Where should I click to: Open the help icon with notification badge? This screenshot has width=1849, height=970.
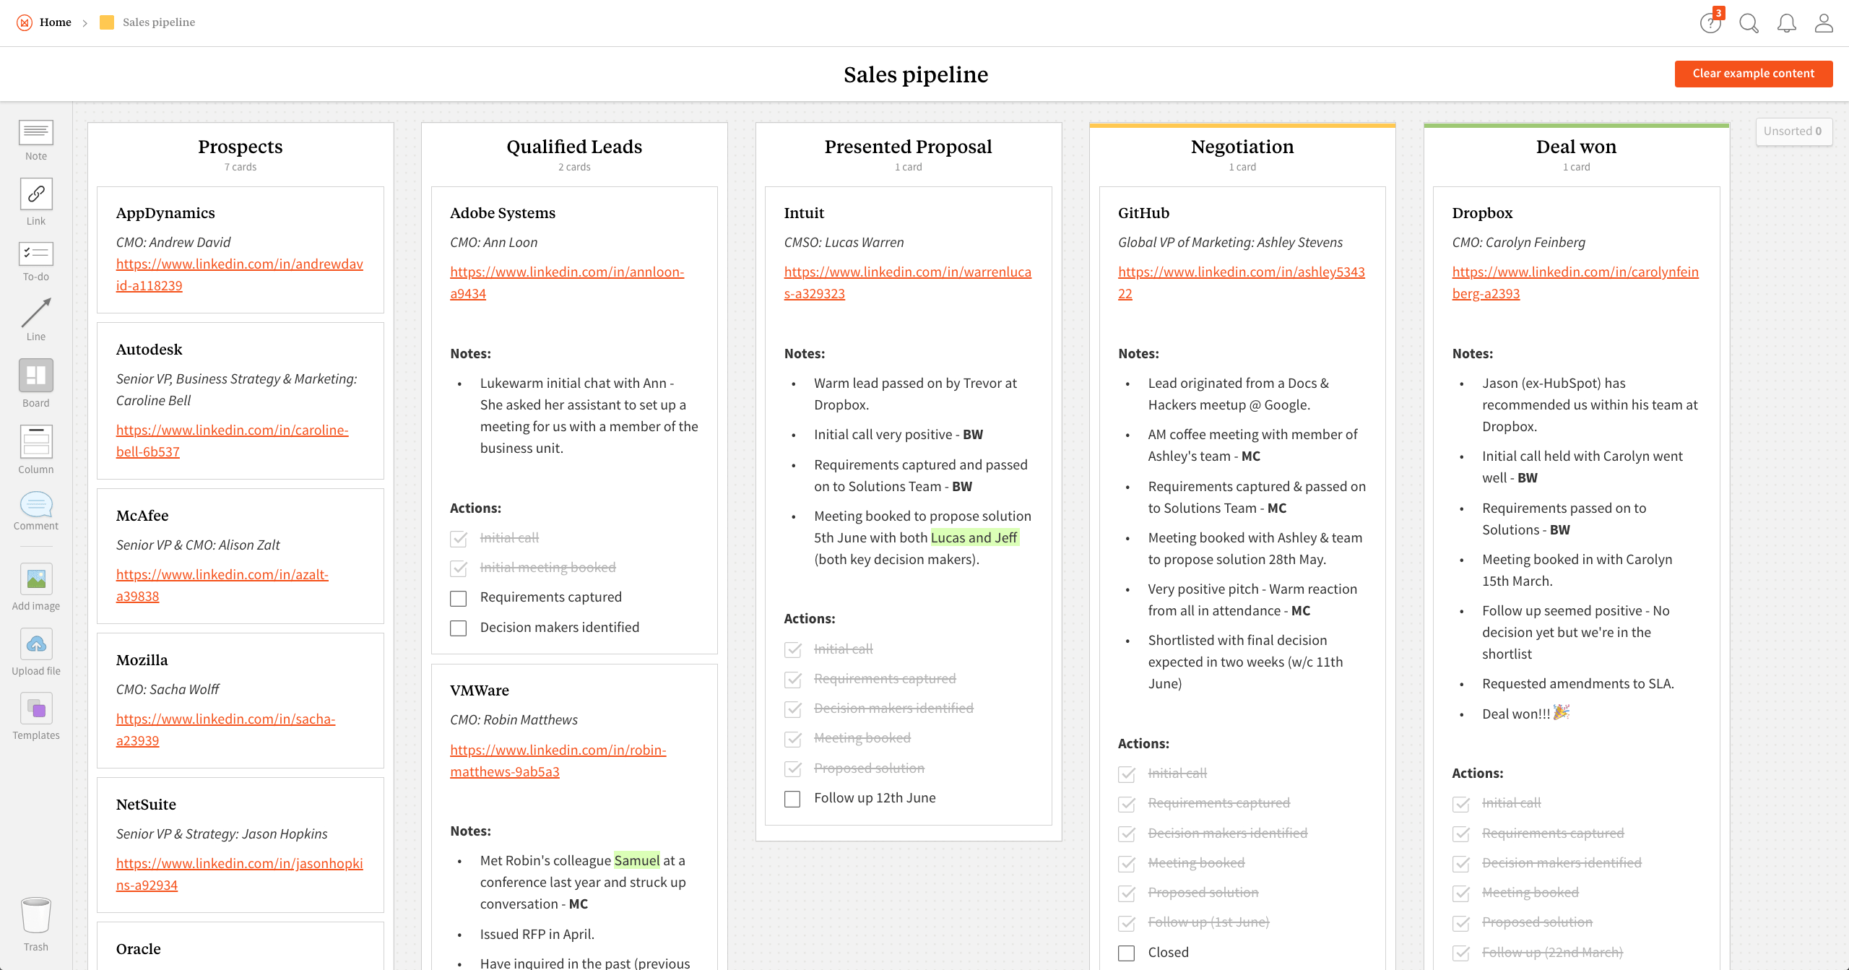[1711, 23]
